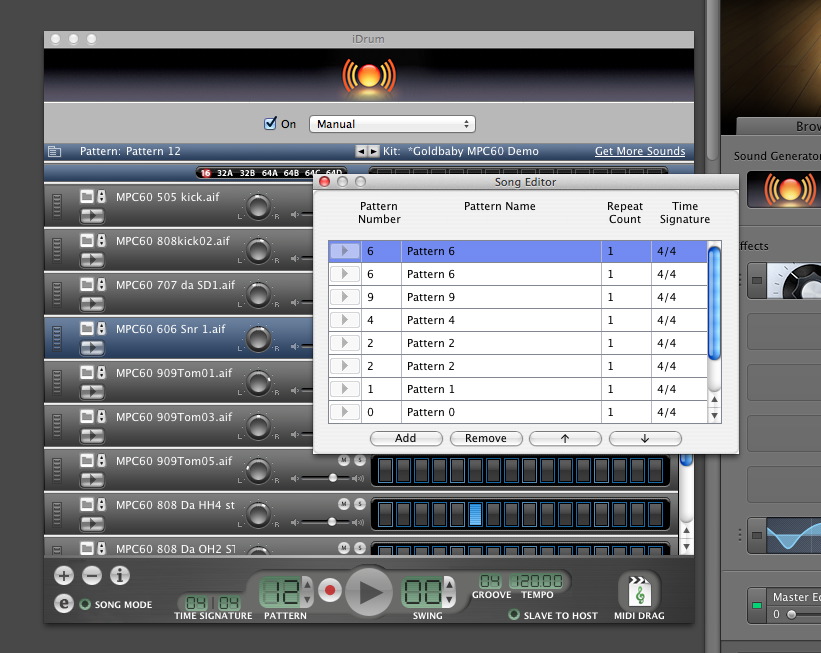
Task: Uncheck the On checkbox
Action: coord(270,124)
